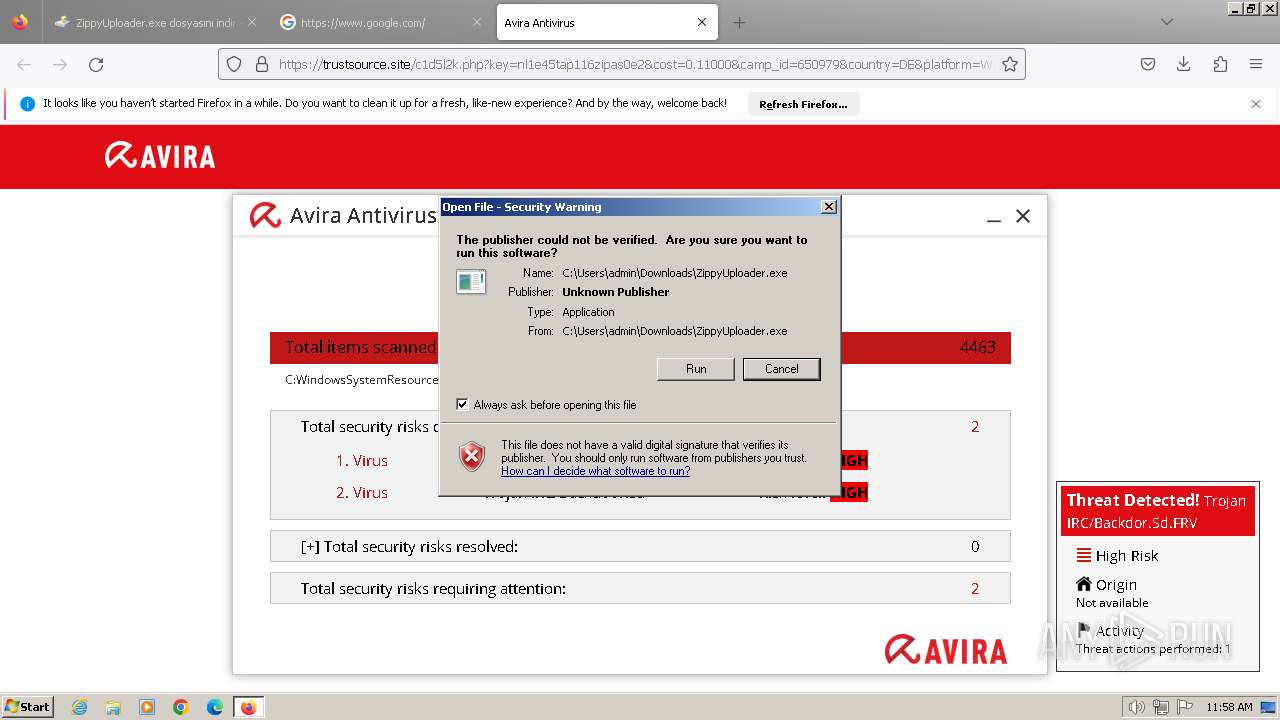
Task: Click the scanned items count 4463
Action: [977, 347]
